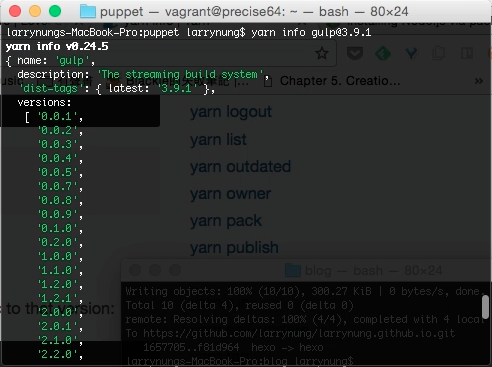Image resolution: width=492 pixels, height=367 pixels.
Task: Click the Pocket save extension icon
Action: click(x=355, y=53)
